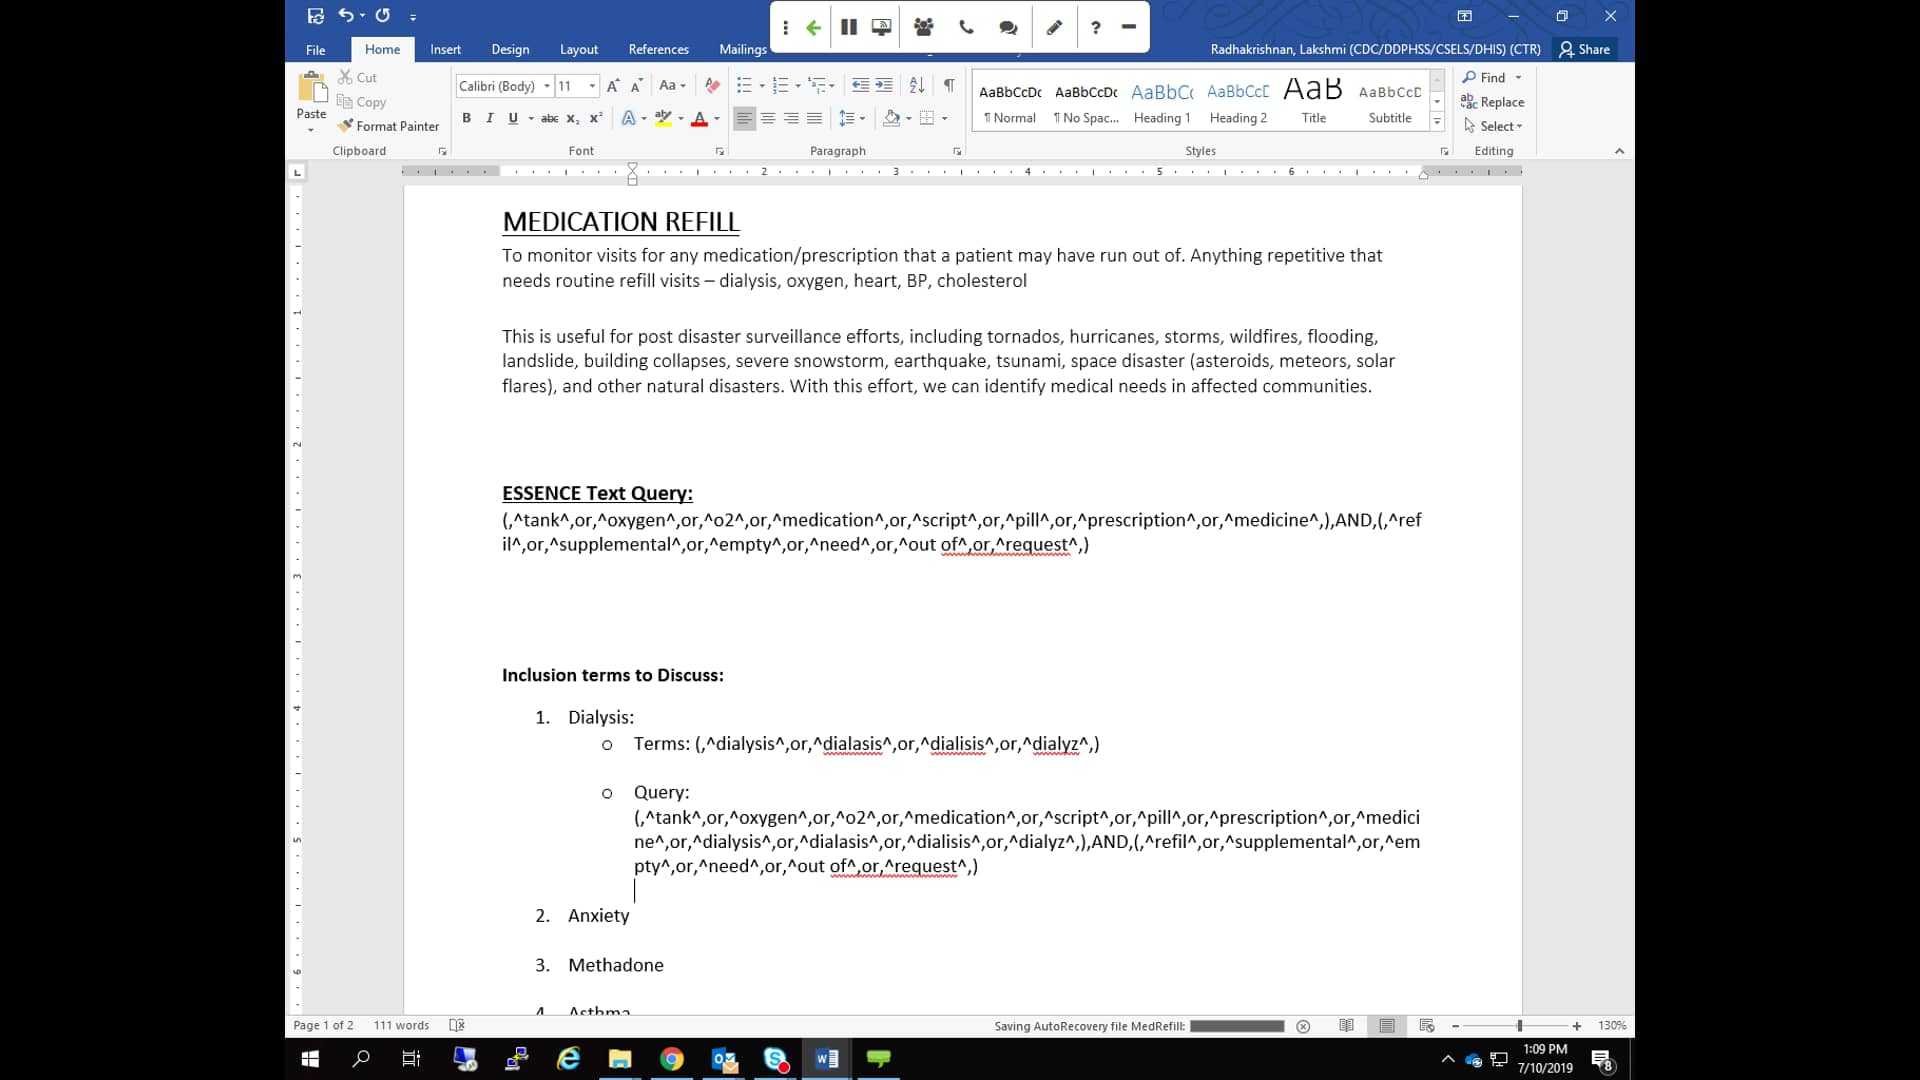Increase paragraph indent
Viewport: 1920px width, 1080px height.
pyautogui.click(x=884, y=86)
